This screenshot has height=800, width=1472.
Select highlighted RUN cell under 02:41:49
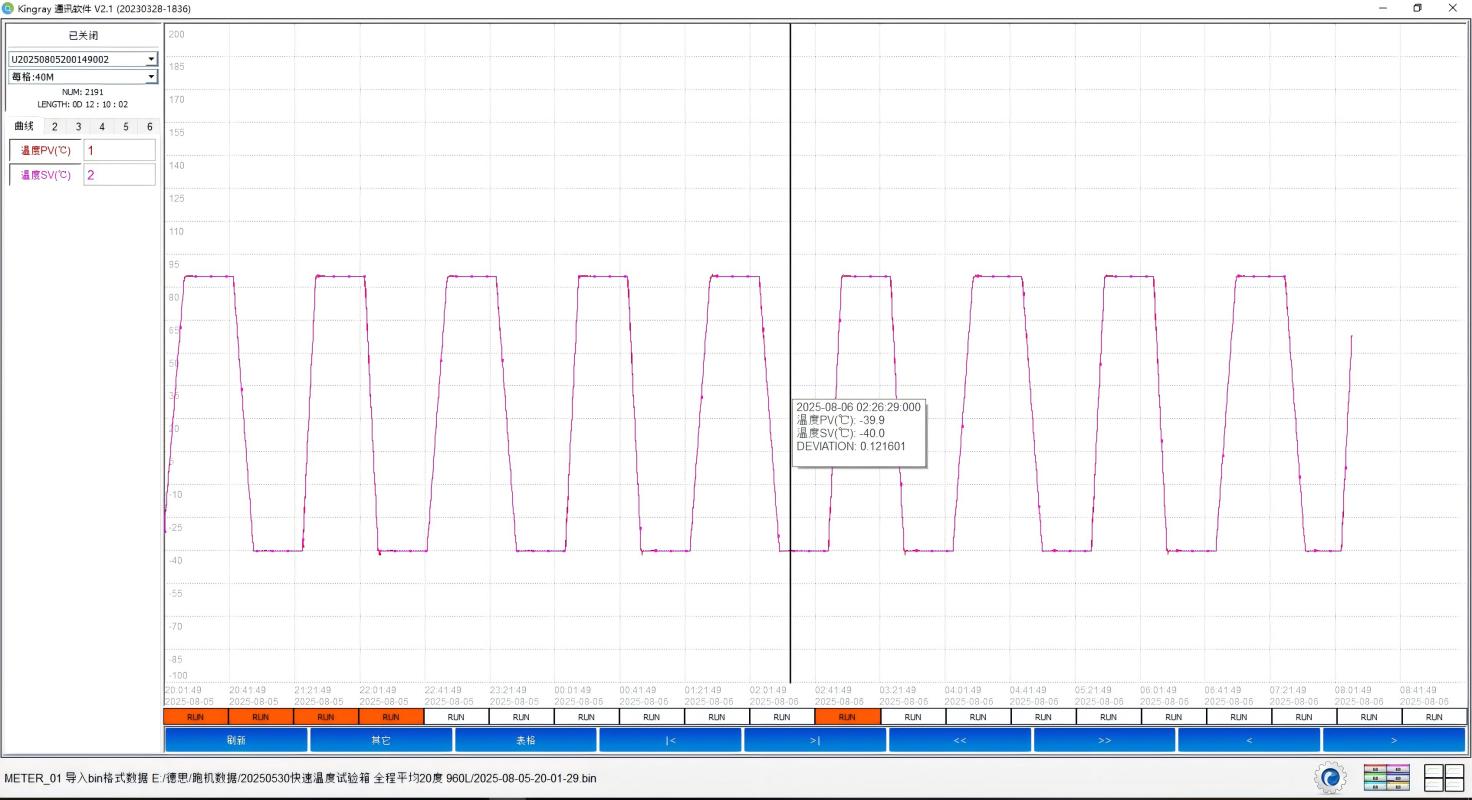tap(848, 717)
